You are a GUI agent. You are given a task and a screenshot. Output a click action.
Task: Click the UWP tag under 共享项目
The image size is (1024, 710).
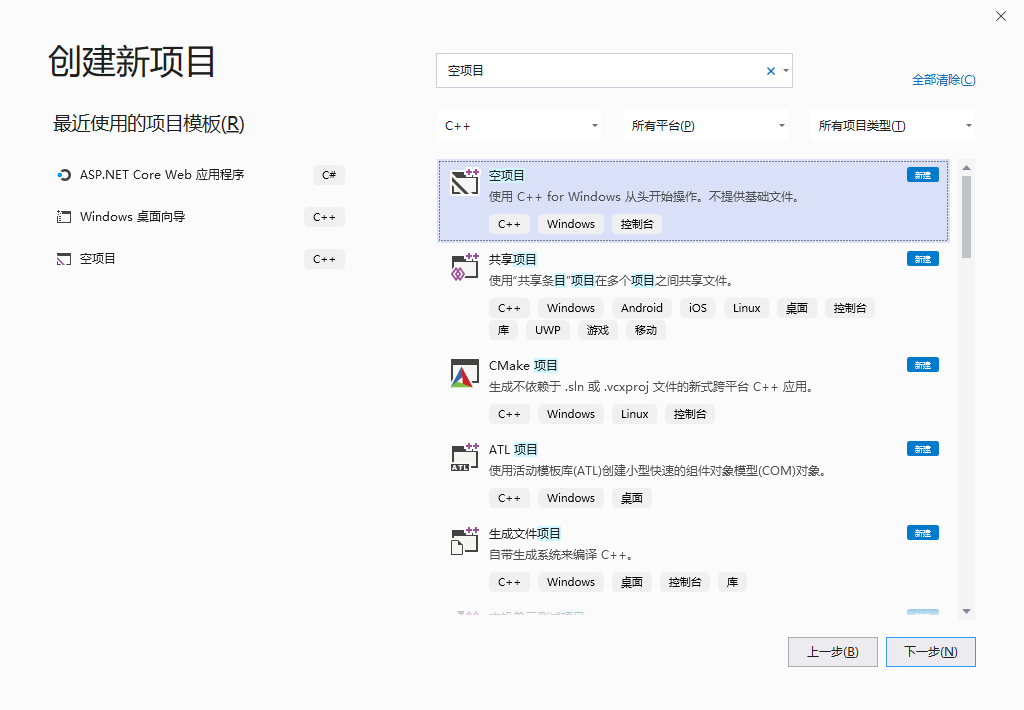547,331
